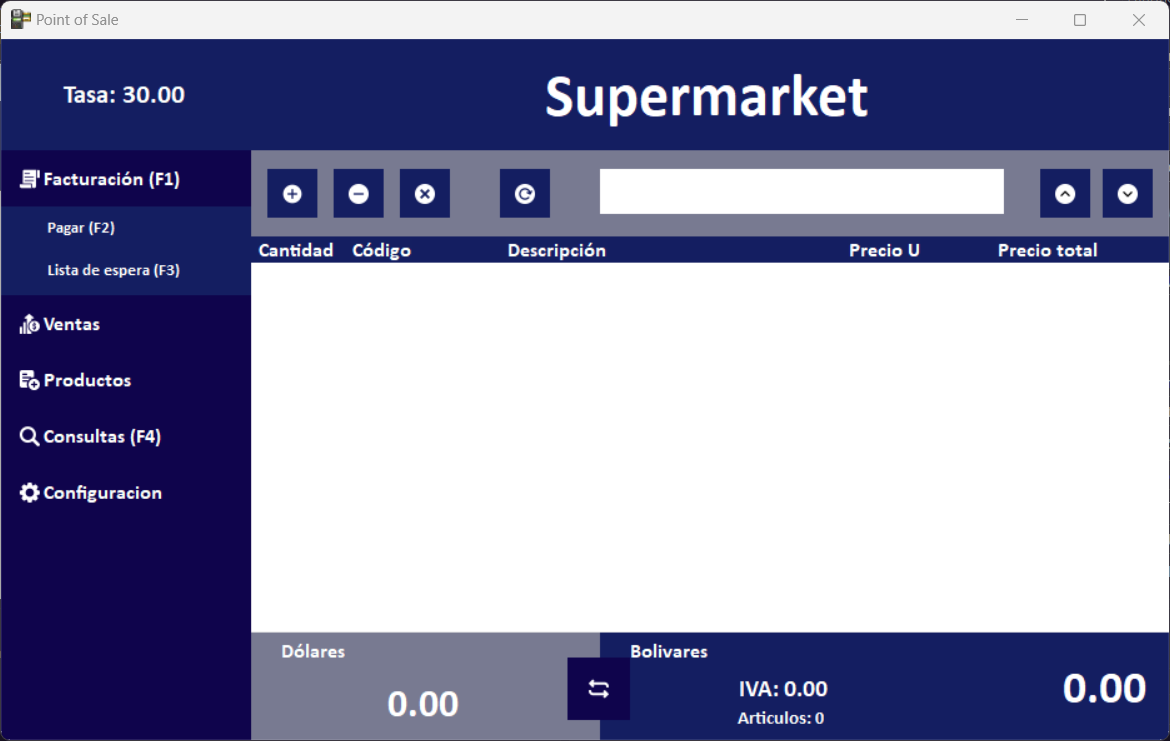Toggle currency with the swap arrows button
This screenshot has width=1170, height=741.
click(x=598, y=689)
